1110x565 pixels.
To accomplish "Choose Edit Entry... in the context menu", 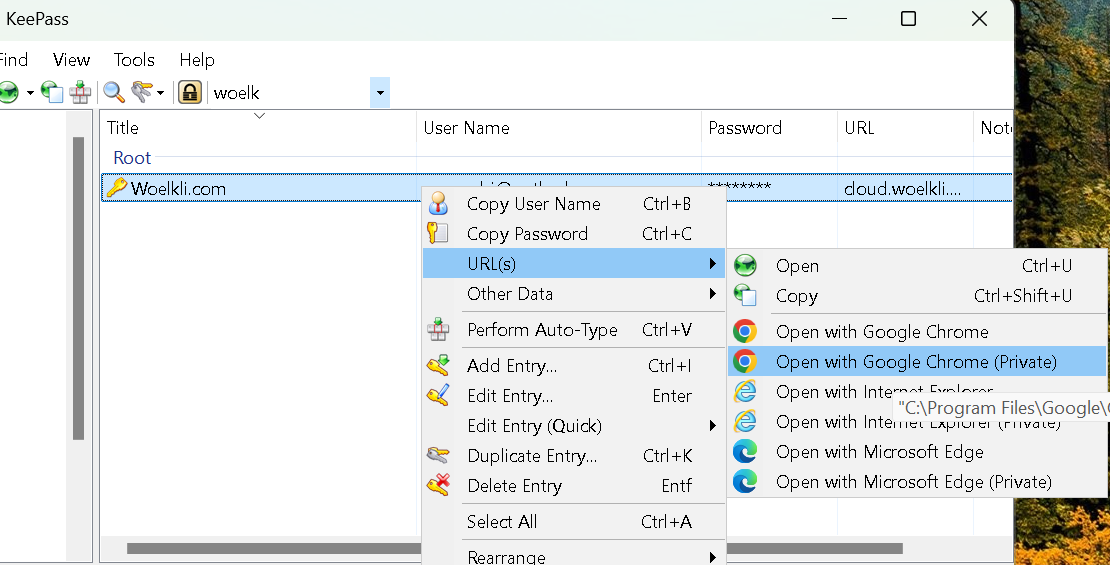I will 574,395.
